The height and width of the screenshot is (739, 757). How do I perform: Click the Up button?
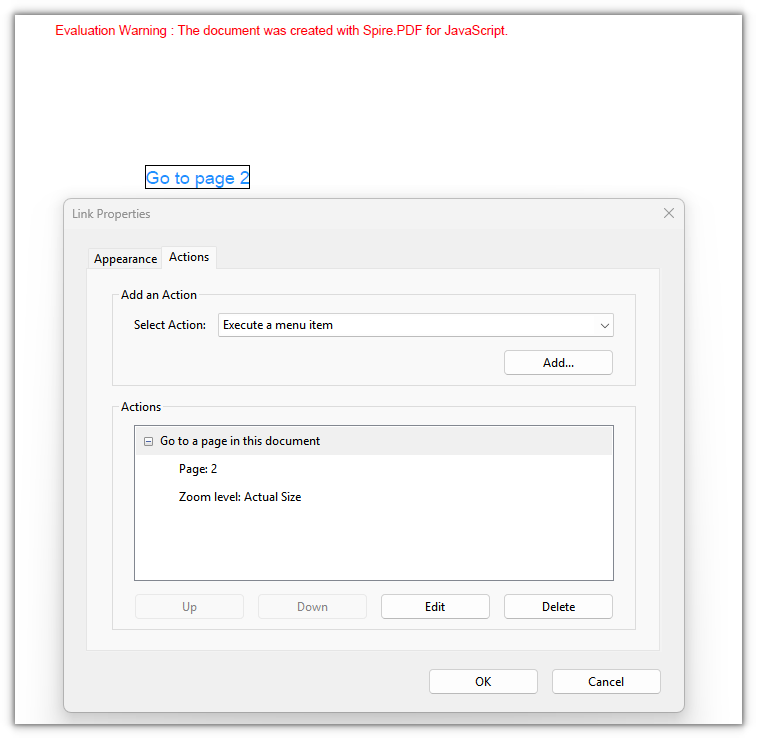[189, 607]
